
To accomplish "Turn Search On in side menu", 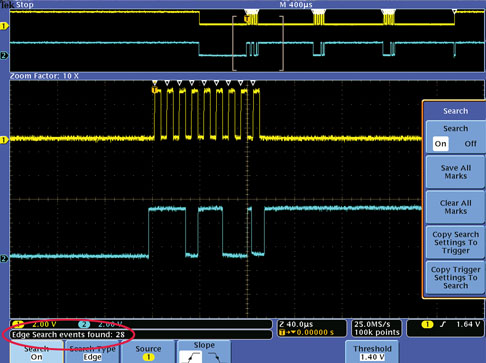I will 440,144.
